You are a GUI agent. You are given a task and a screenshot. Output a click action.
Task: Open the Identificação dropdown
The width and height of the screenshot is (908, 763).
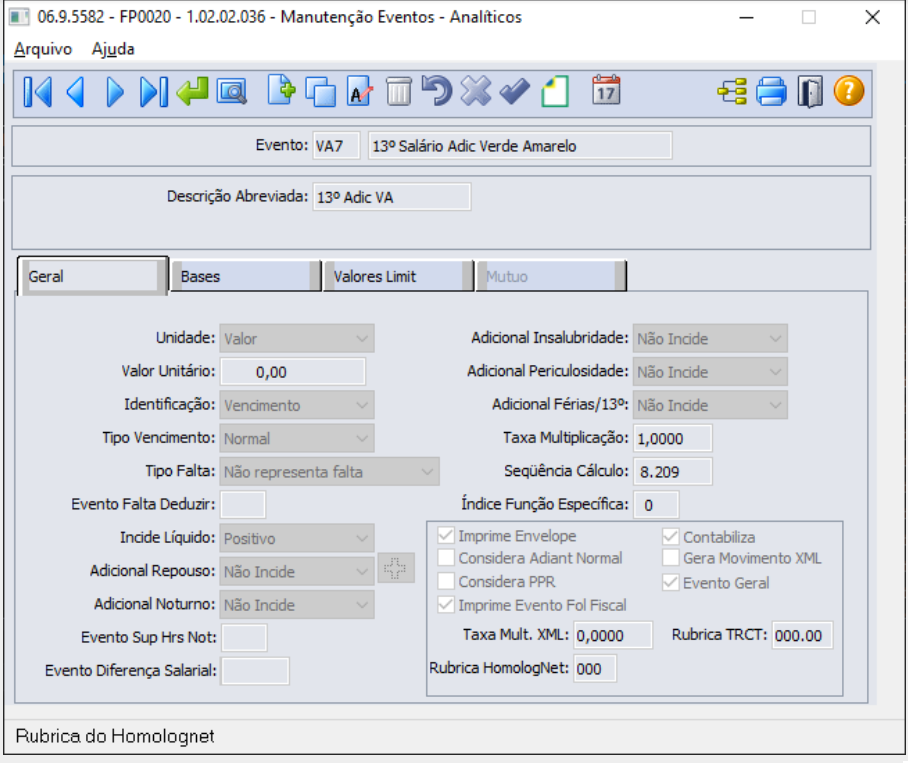[297, 405]
